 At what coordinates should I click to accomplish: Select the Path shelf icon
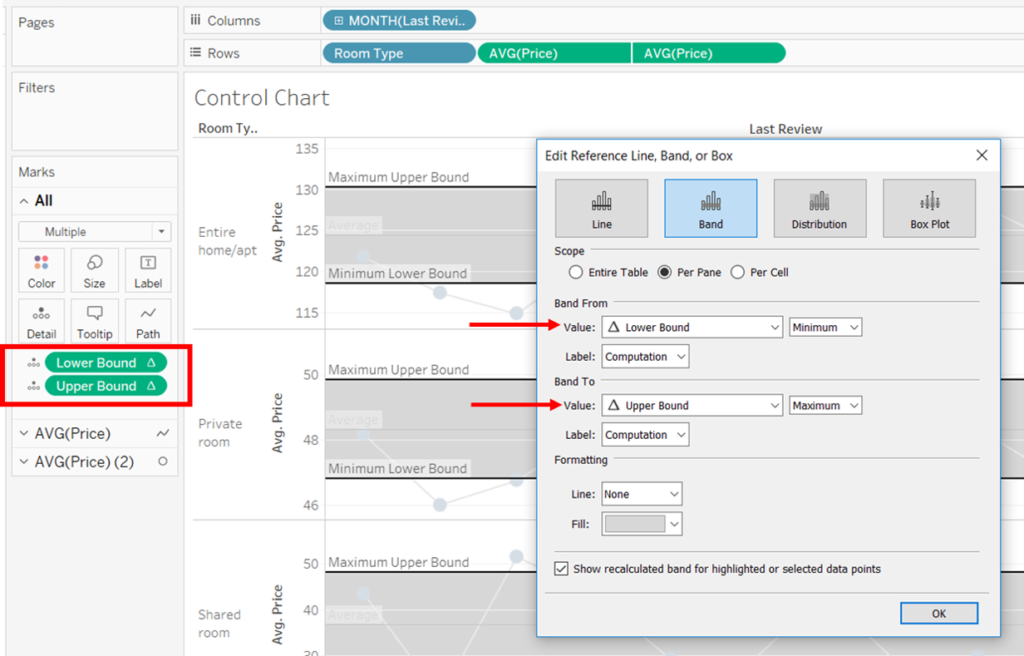click(x=147, y=320)
